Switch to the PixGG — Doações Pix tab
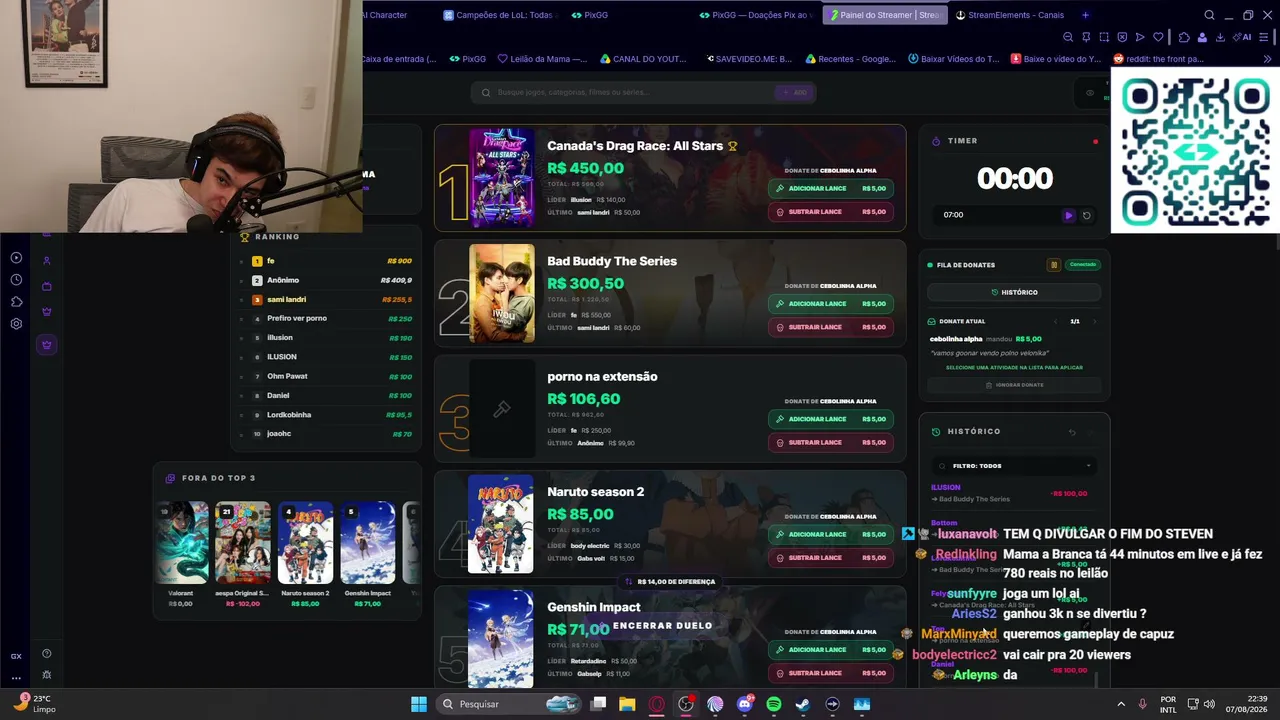This screenshot has width=1280, height=720. (x=756, y=15)
